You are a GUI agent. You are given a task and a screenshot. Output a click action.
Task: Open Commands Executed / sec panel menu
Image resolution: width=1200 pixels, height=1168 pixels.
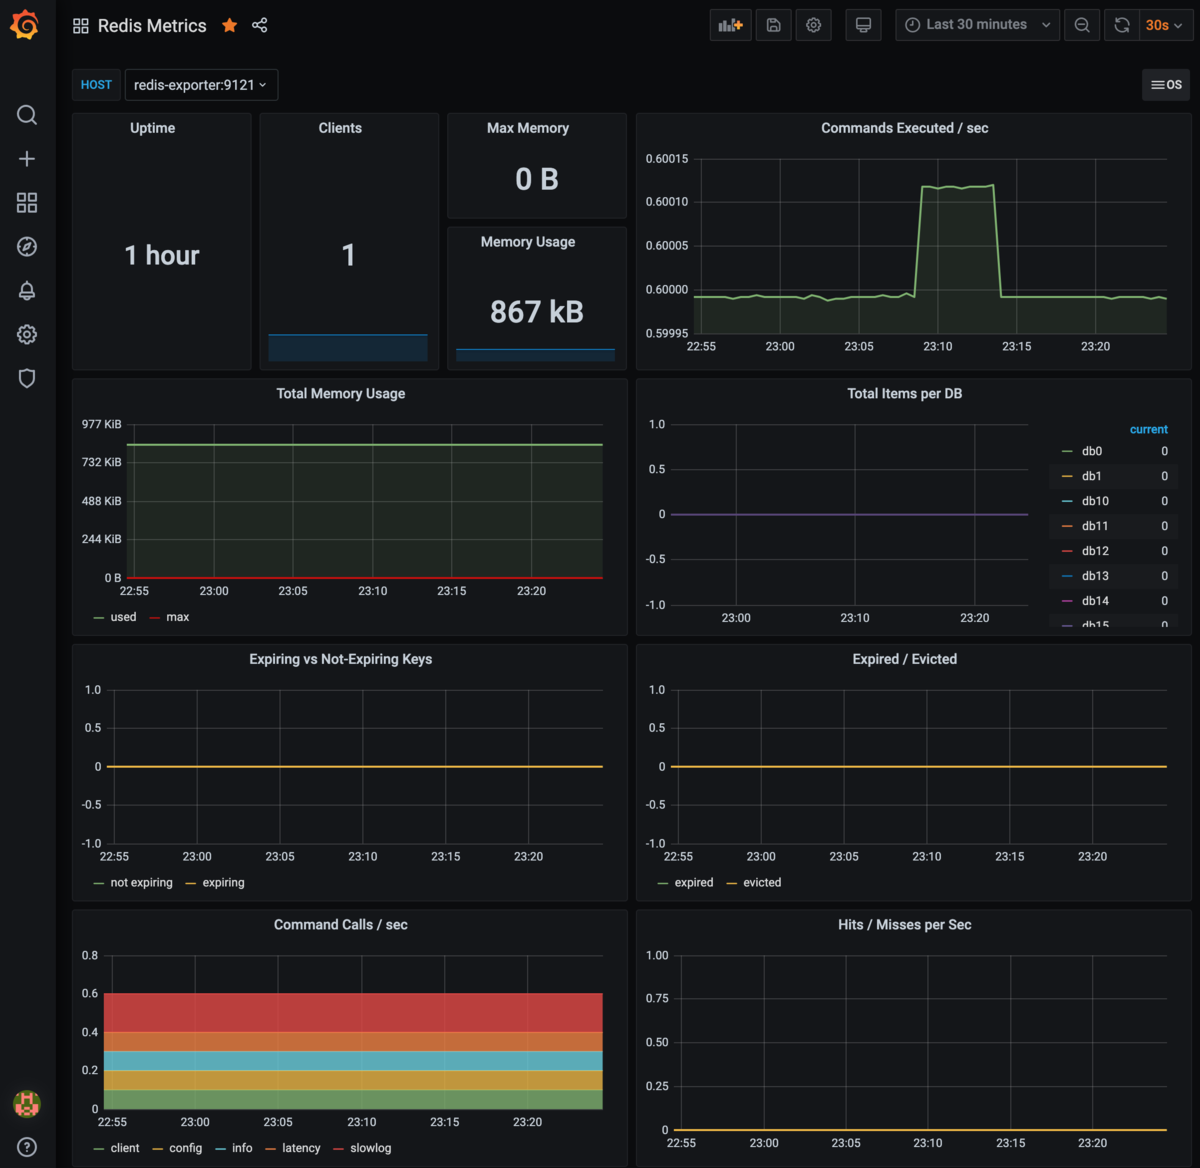(905, 128)
